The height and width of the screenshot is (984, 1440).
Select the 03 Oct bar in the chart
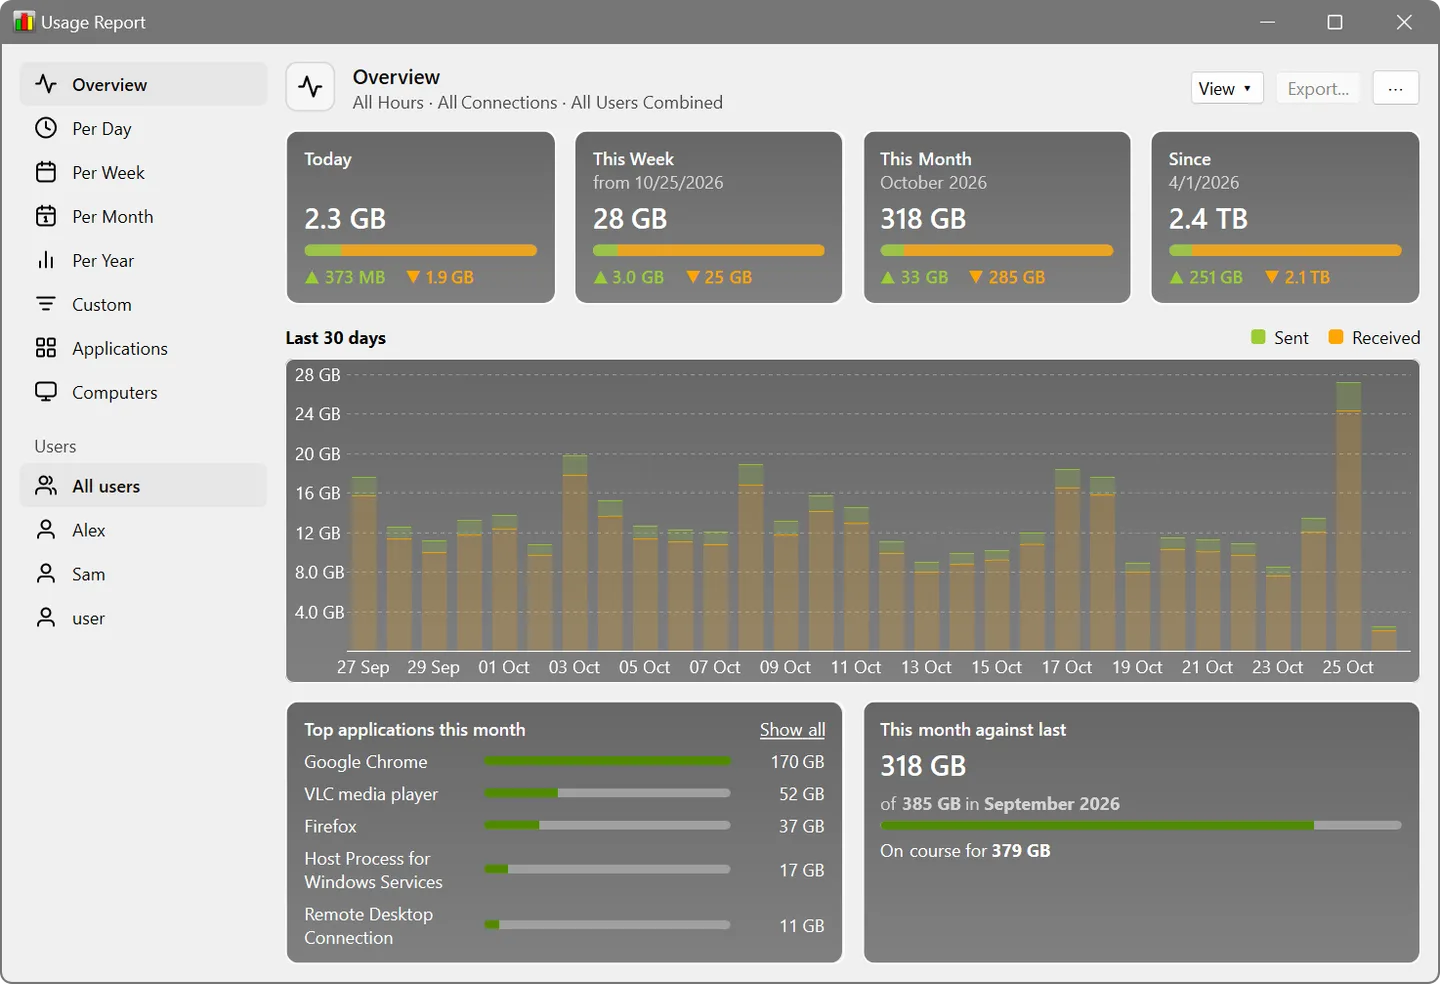[575, 553]
